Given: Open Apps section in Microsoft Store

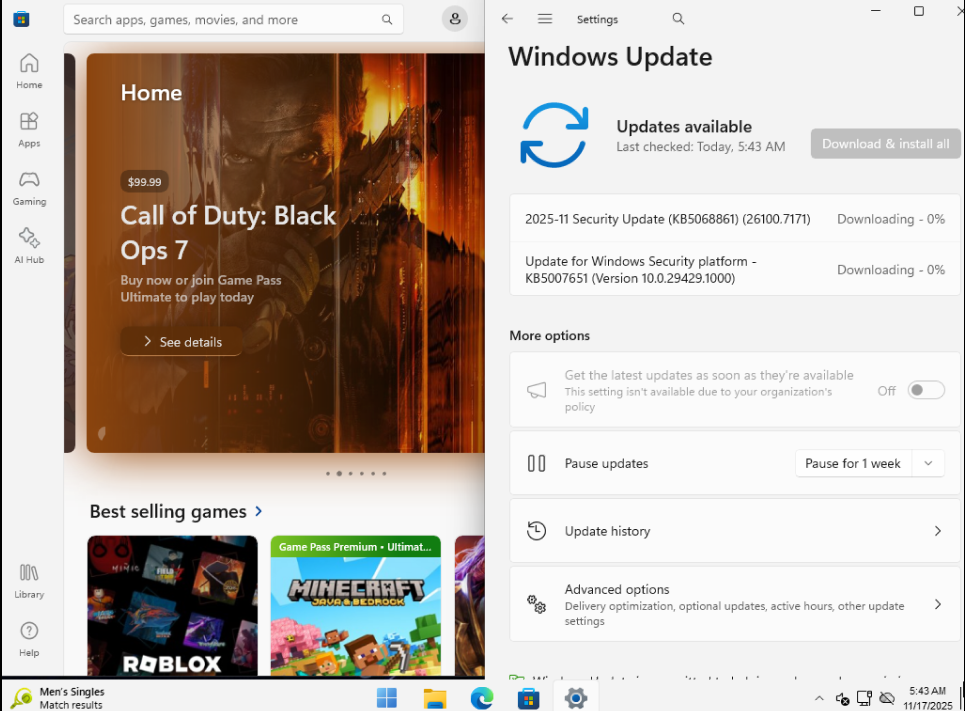Looking at the screenshot, I should pos(29,130).
